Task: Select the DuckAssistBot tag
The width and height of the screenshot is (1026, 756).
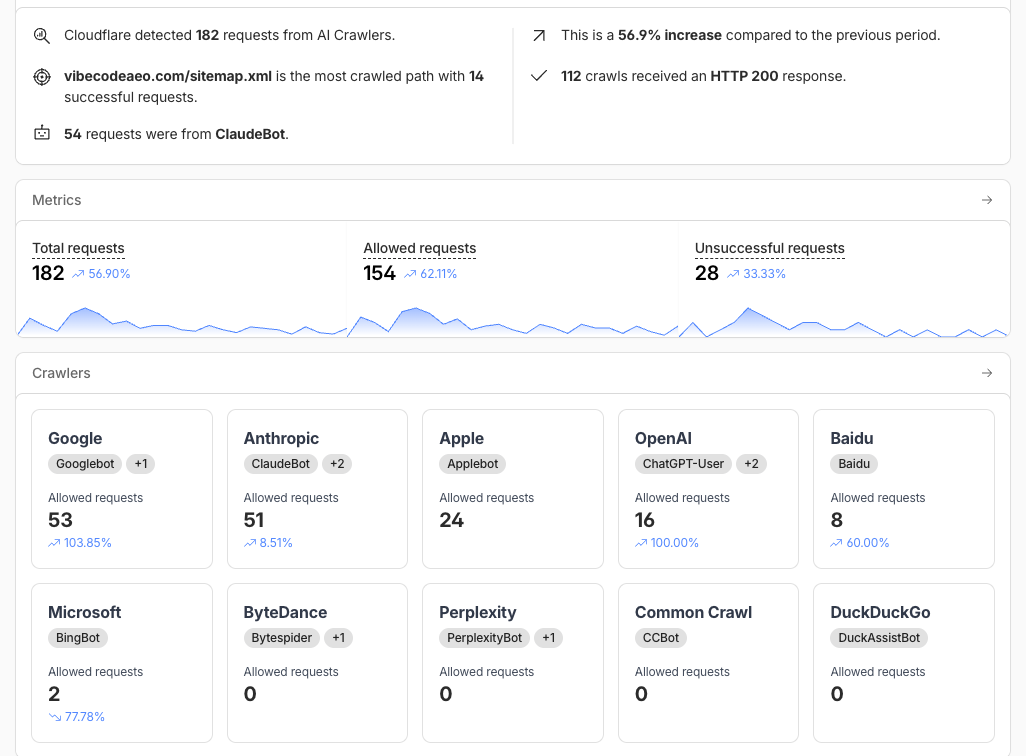Action: point(879,638)
